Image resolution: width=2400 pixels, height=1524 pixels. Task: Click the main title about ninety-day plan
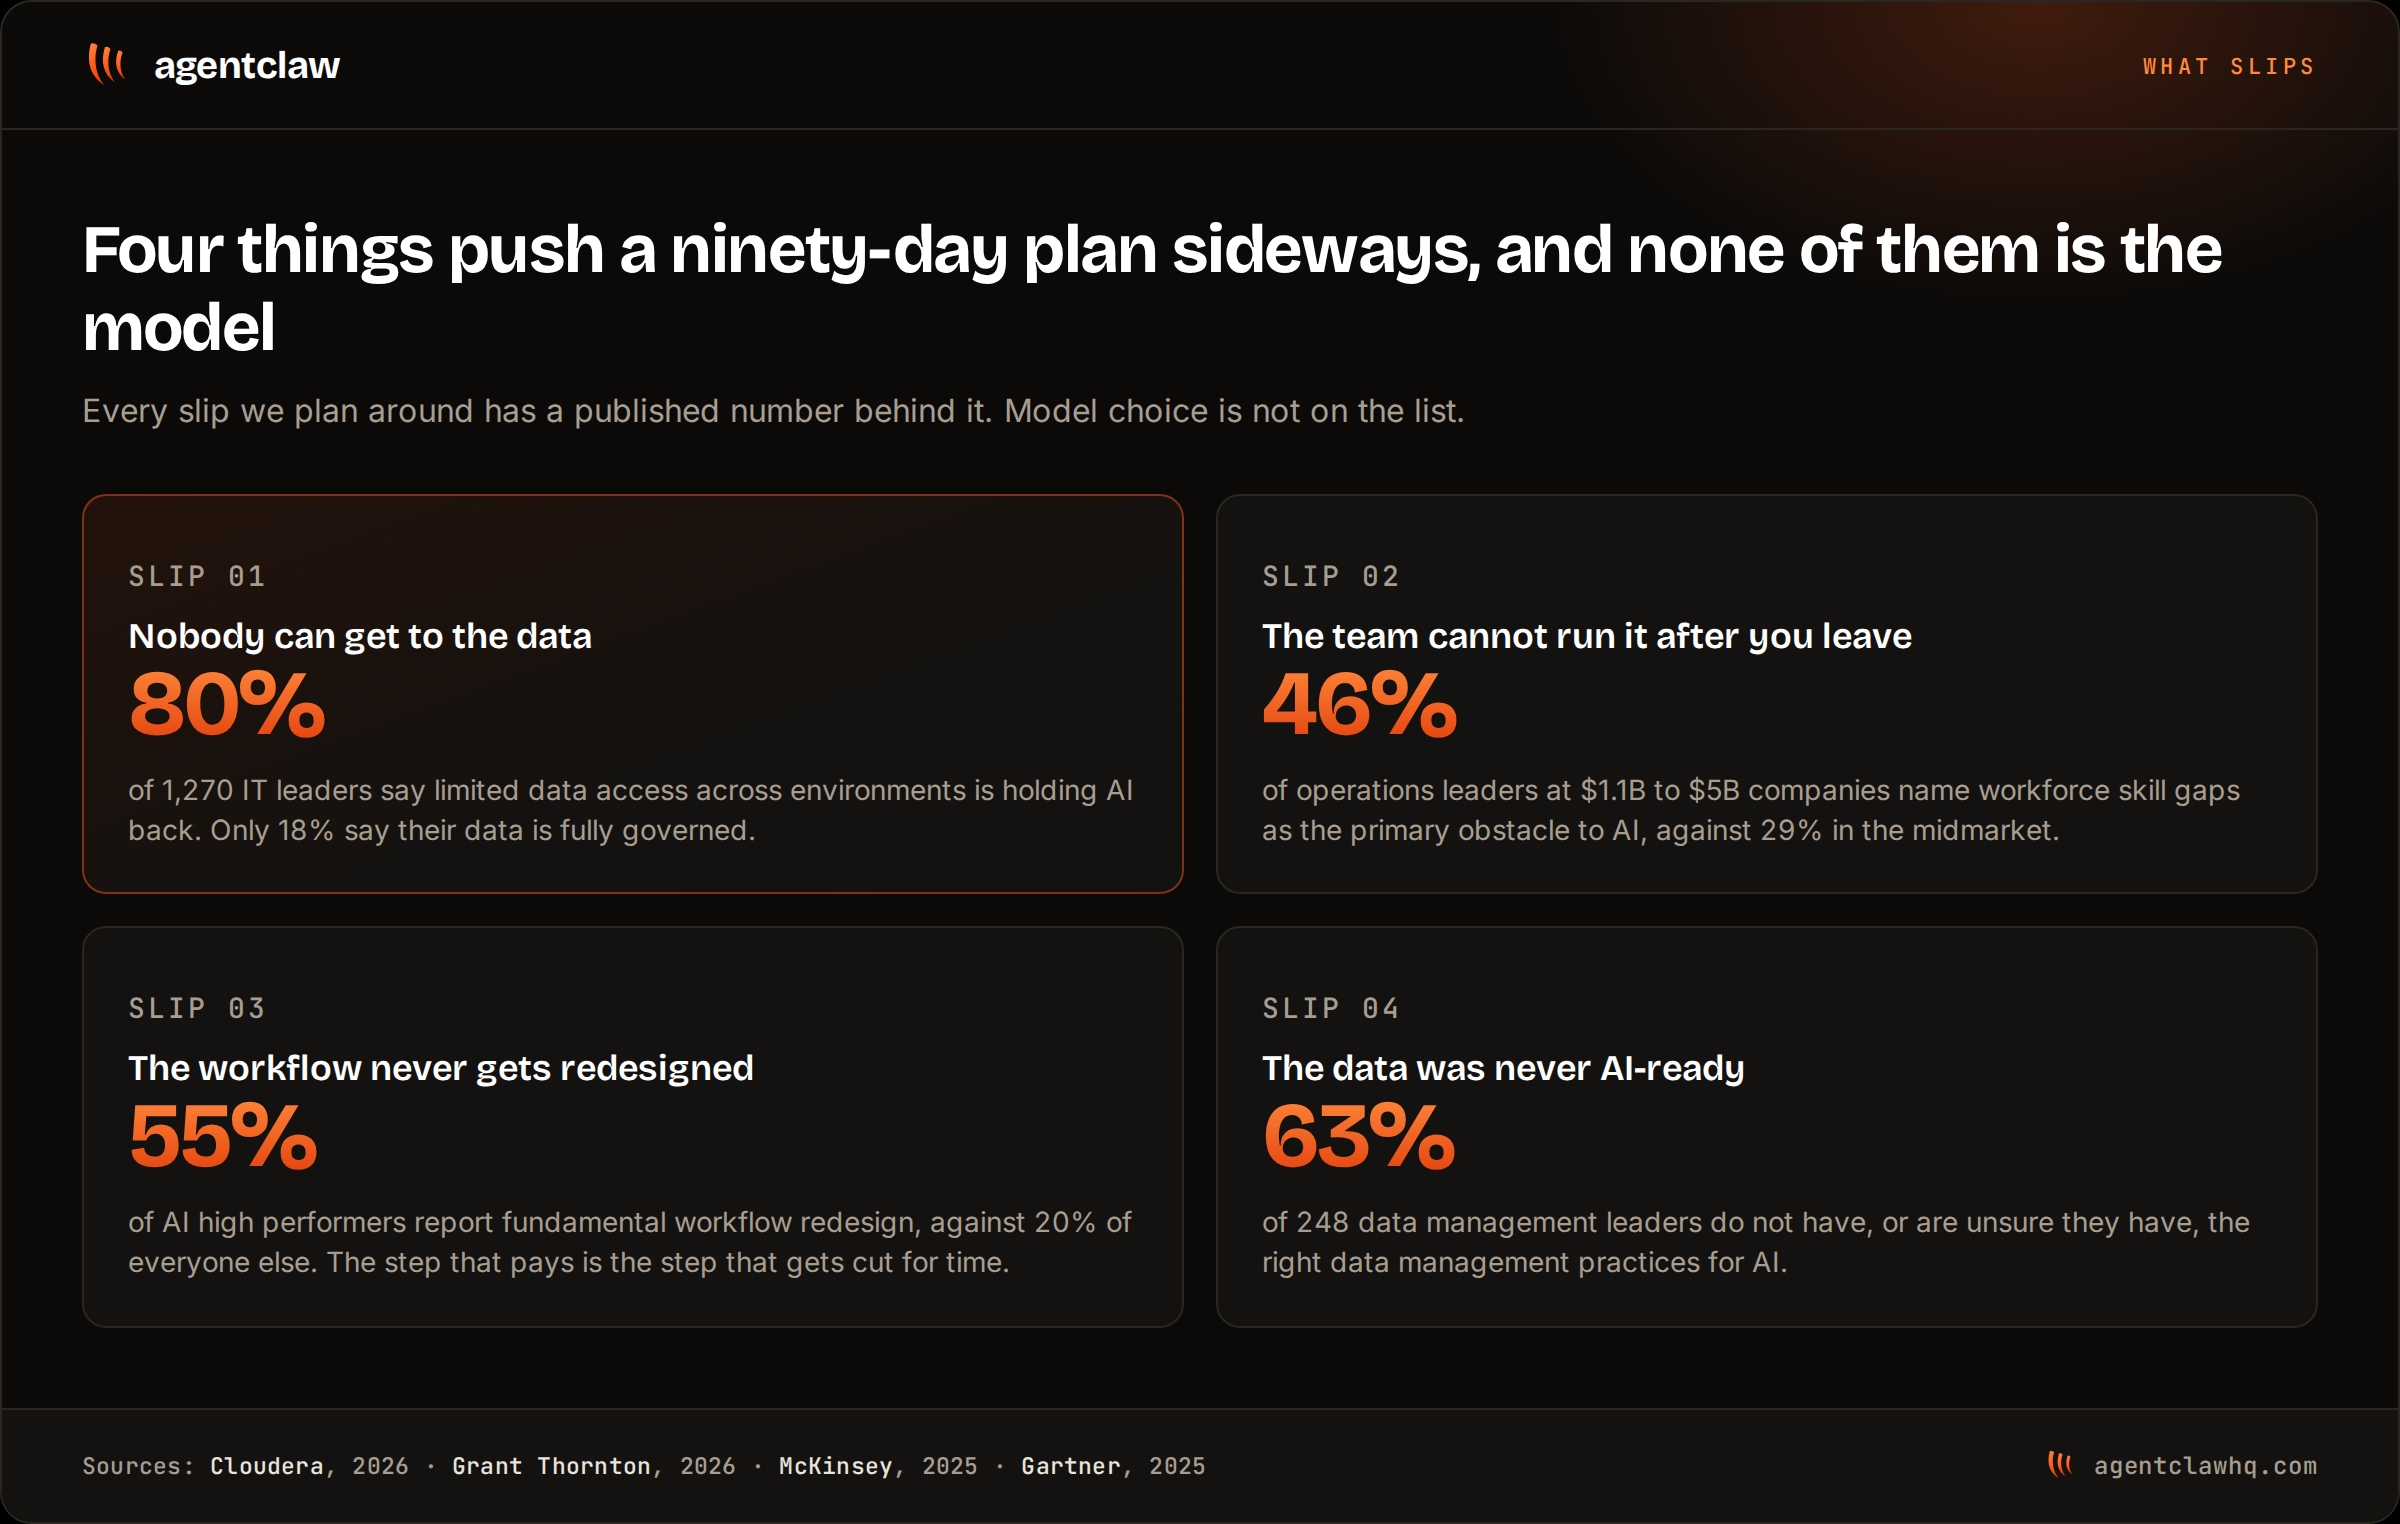1152,288
